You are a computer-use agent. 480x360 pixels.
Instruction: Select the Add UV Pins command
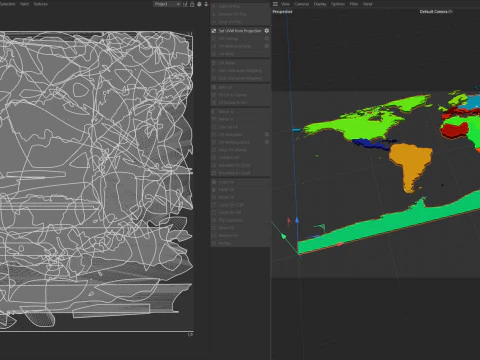click(x=240, y=6)
